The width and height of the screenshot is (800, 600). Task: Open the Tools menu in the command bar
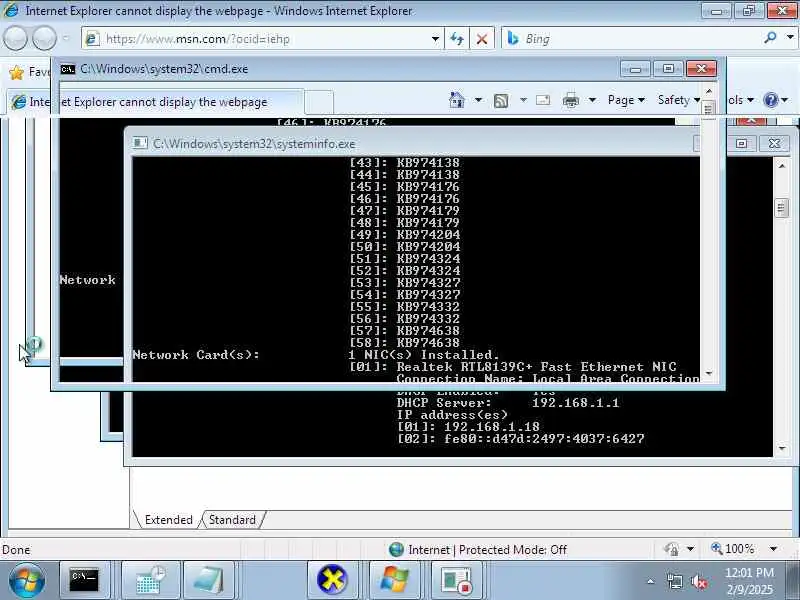pos(741,100)
